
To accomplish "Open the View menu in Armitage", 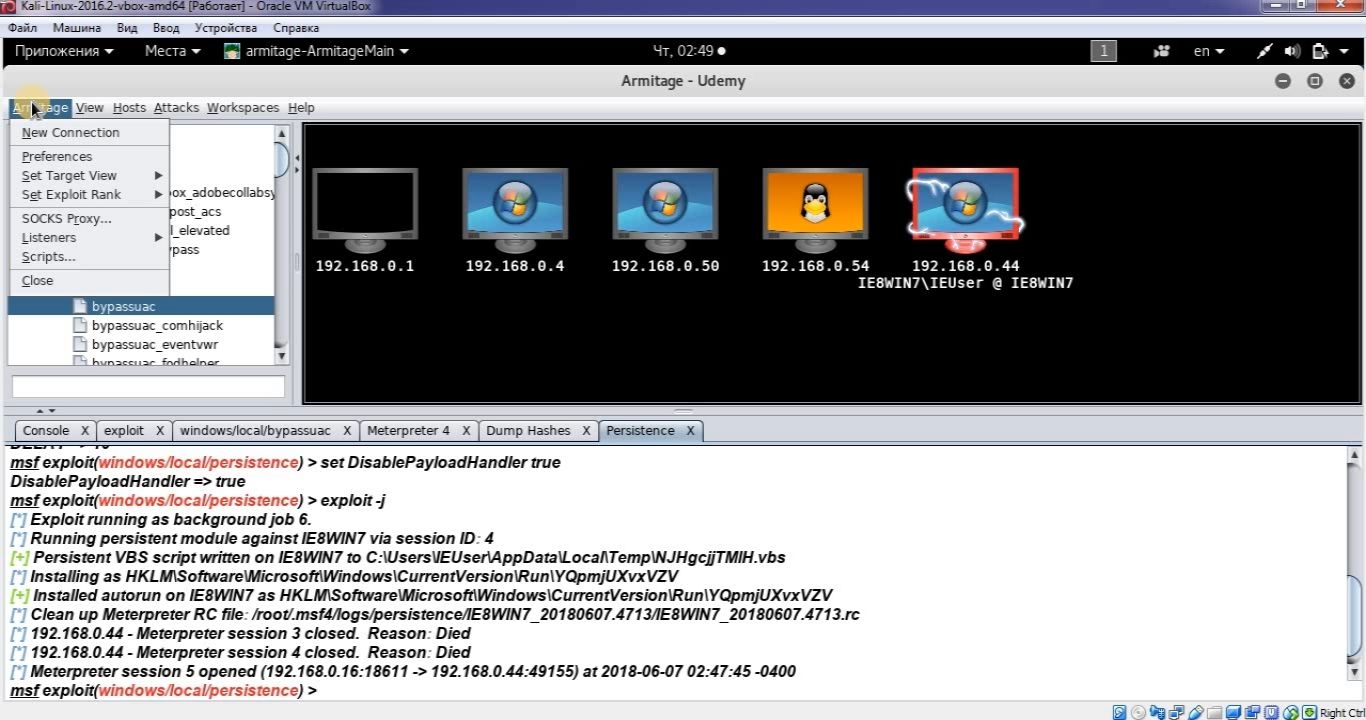I will pos(89,108).
